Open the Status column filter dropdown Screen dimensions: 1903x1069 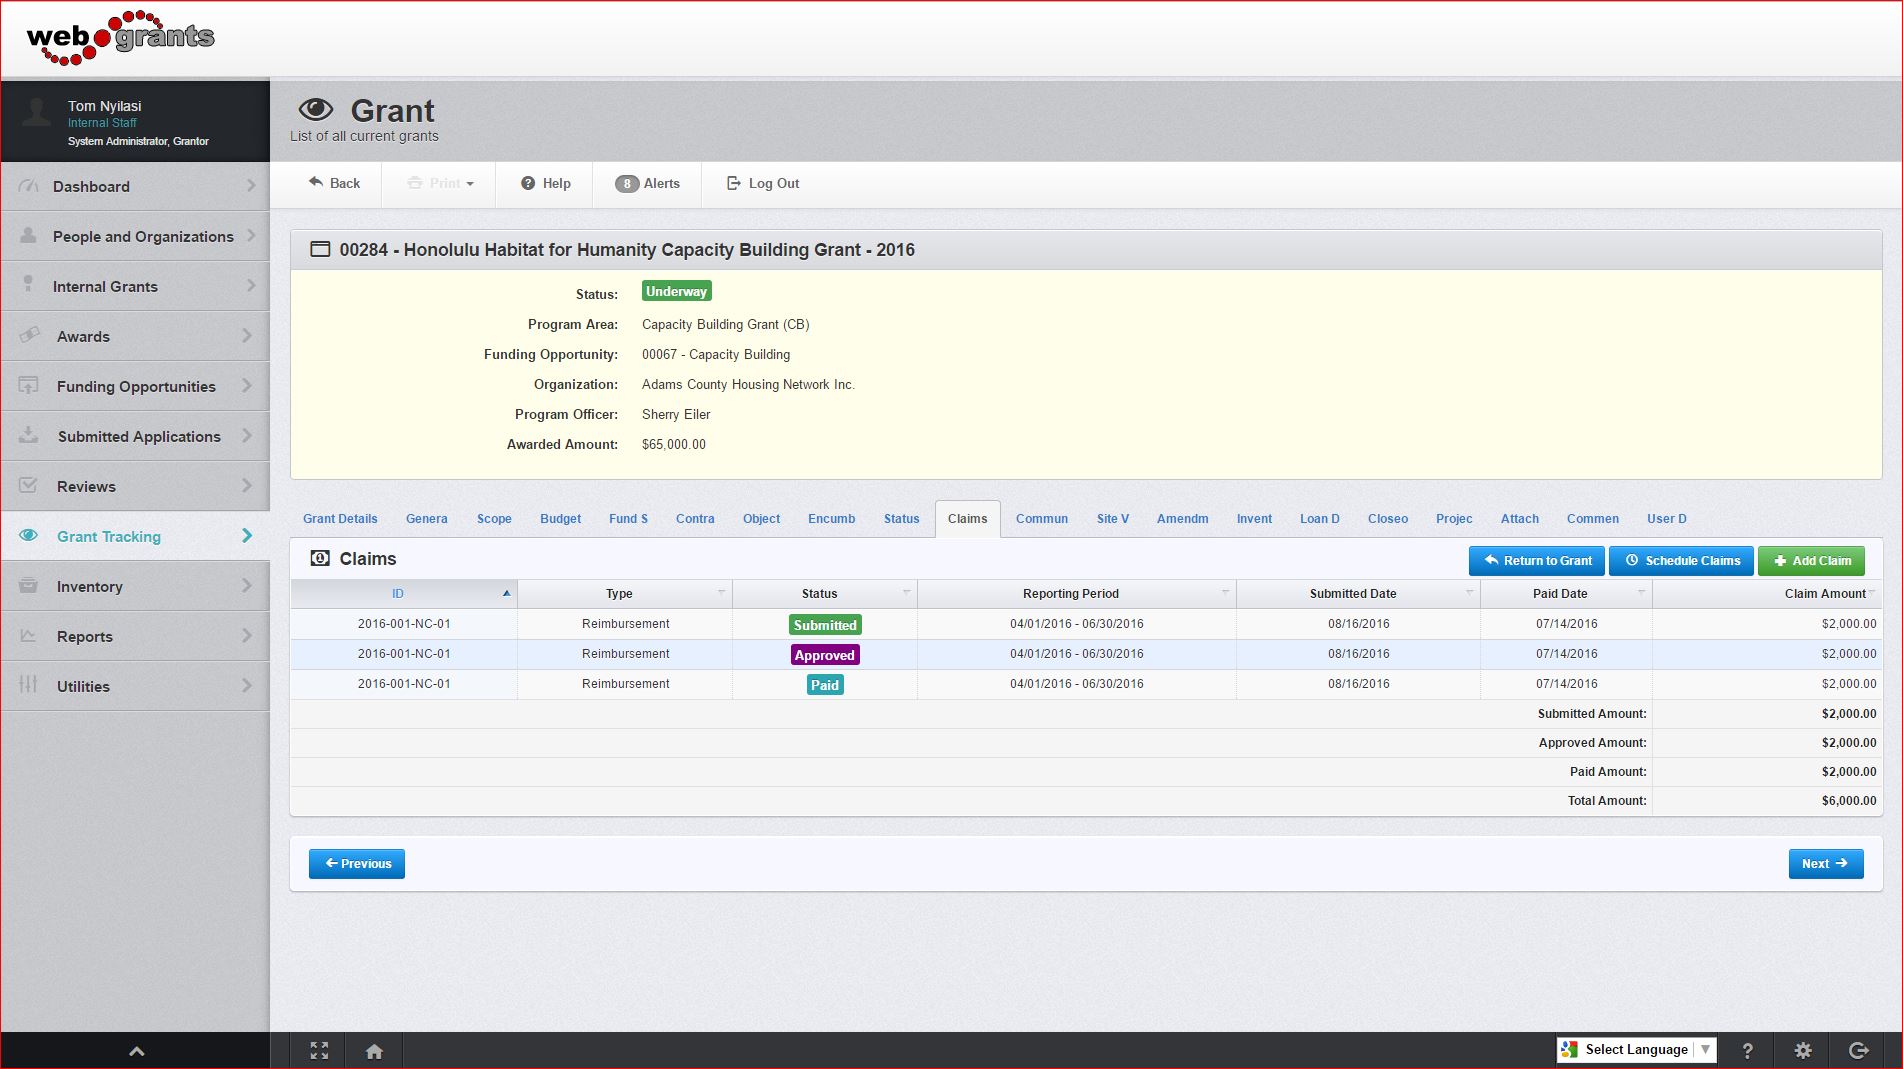[x=906, y=593]
